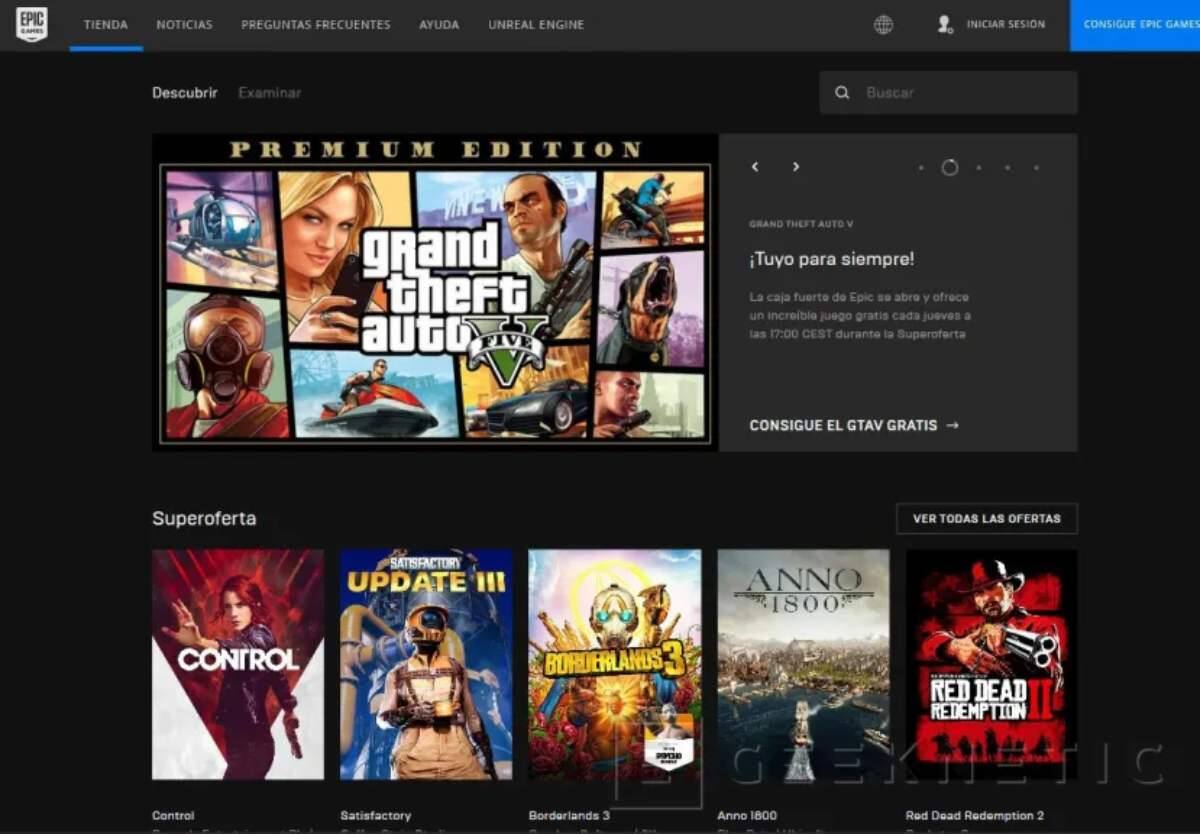Screen dimensions: 1200x834
Task: Select the first carousel dot indicator
Action: 921,168
